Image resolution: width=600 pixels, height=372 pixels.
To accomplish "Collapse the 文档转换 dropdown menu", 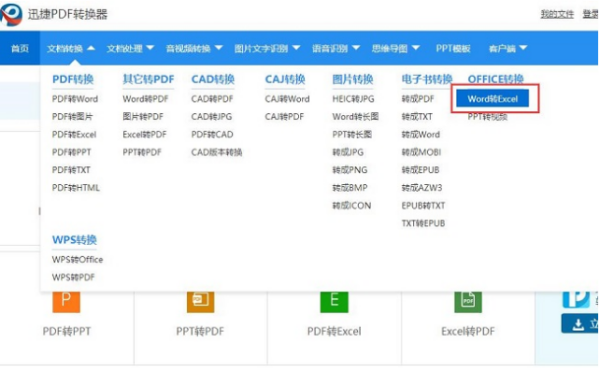I will [71, 48].
